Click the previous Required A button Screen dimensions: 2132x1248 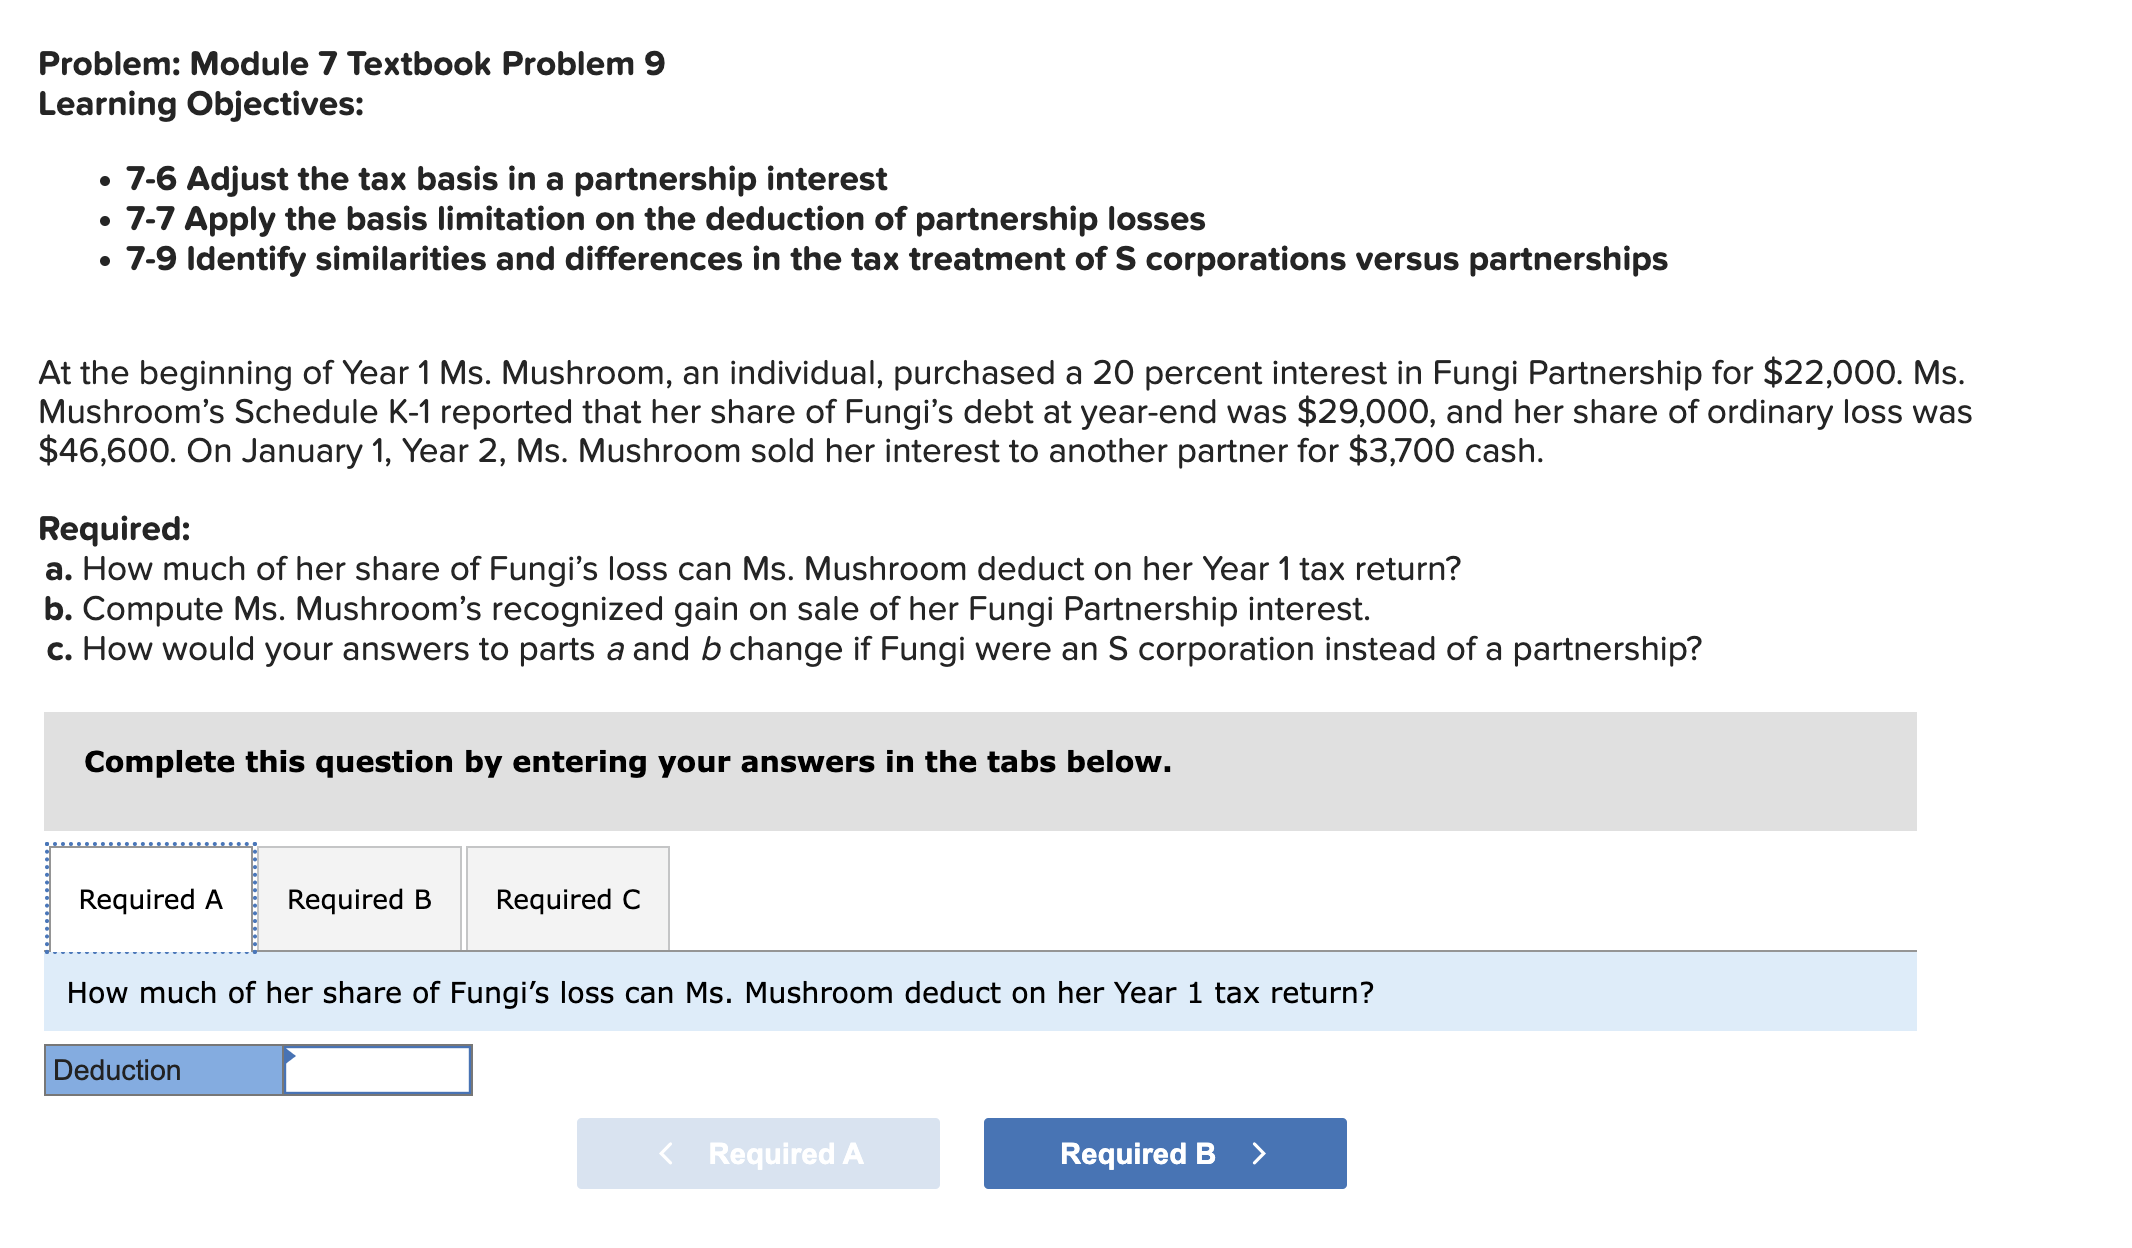pos(757,1152)
